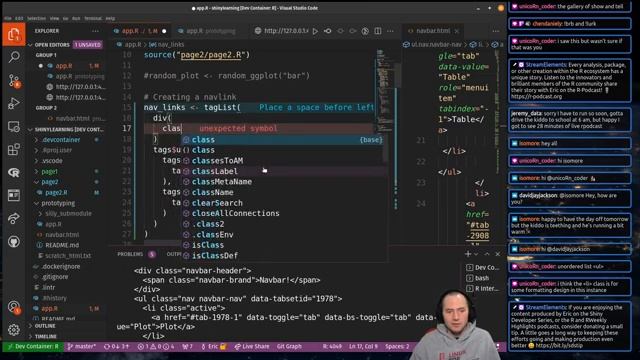The image size is (640, 360).
Task: Switch to the app.R unsaved tab
Action: (x=140, y=31)
